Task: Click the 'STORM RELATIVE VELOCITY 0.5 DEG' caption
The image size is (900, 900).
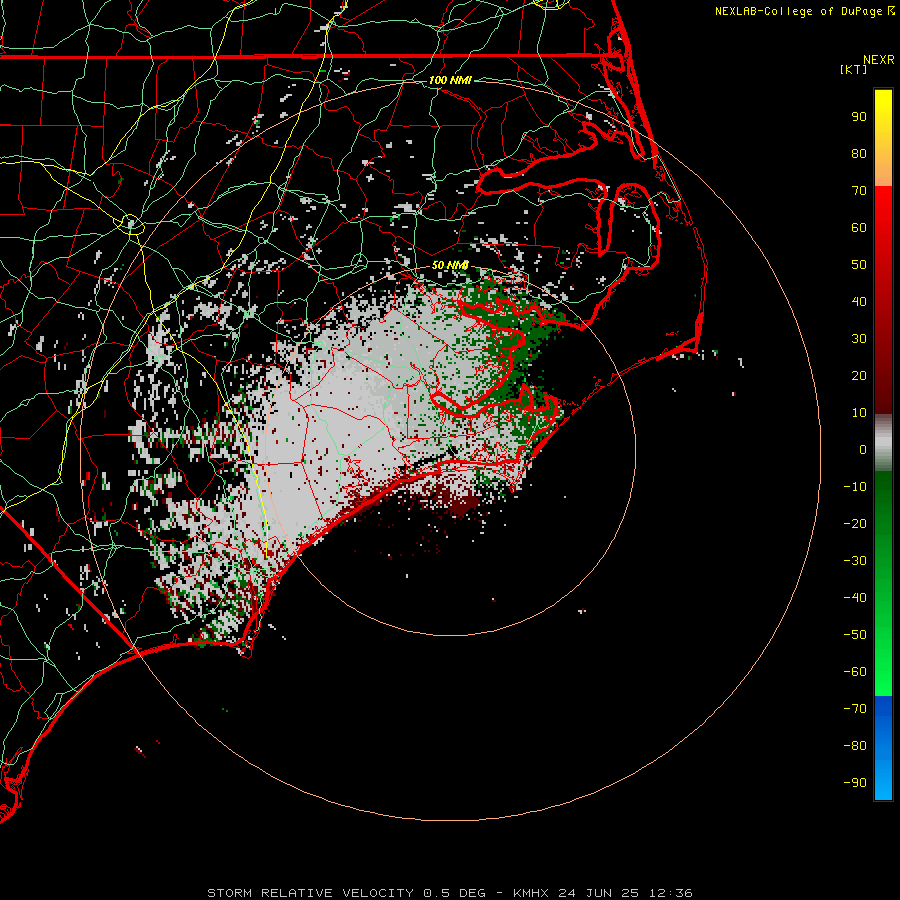Action: point(346,893)
